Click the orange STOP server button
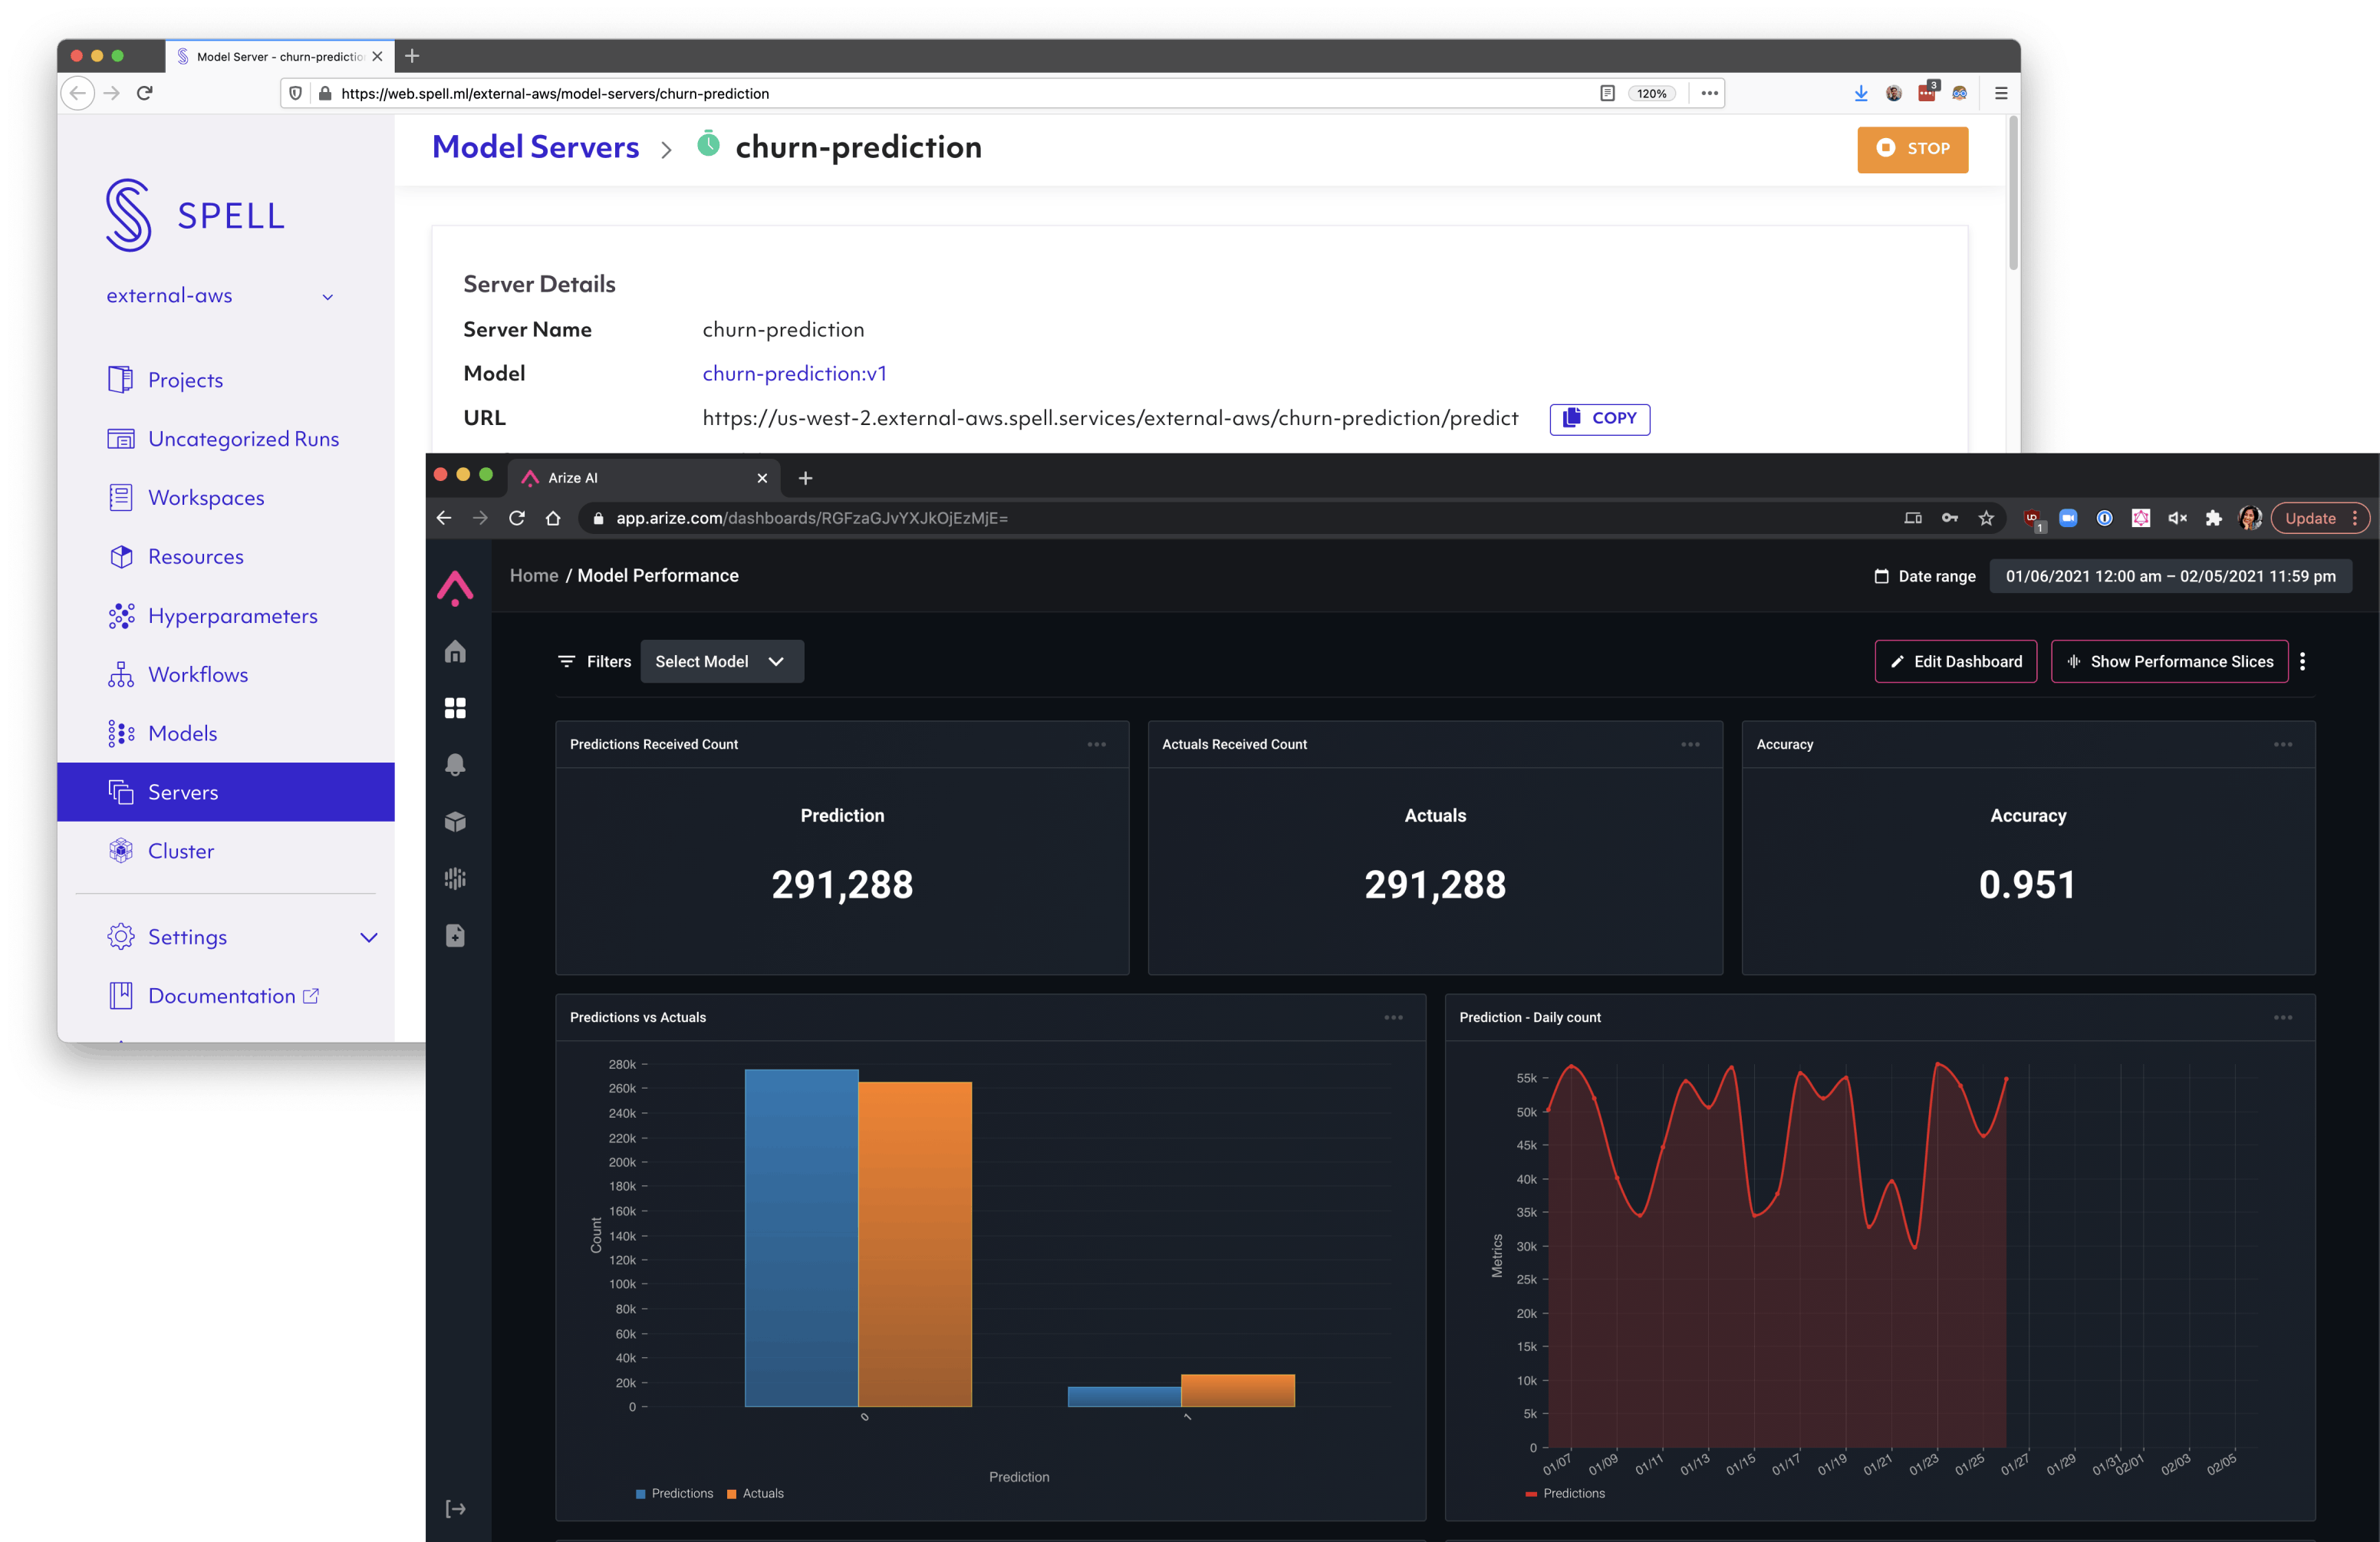Image resolution: width=2380 pixels, height=1542 pixels. (1912, 149)
